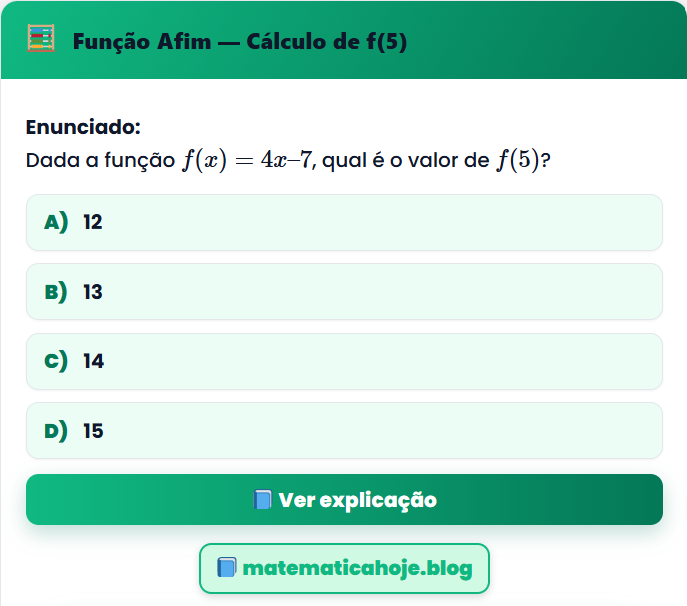Click the green letter D) label

tap(56, 431)
